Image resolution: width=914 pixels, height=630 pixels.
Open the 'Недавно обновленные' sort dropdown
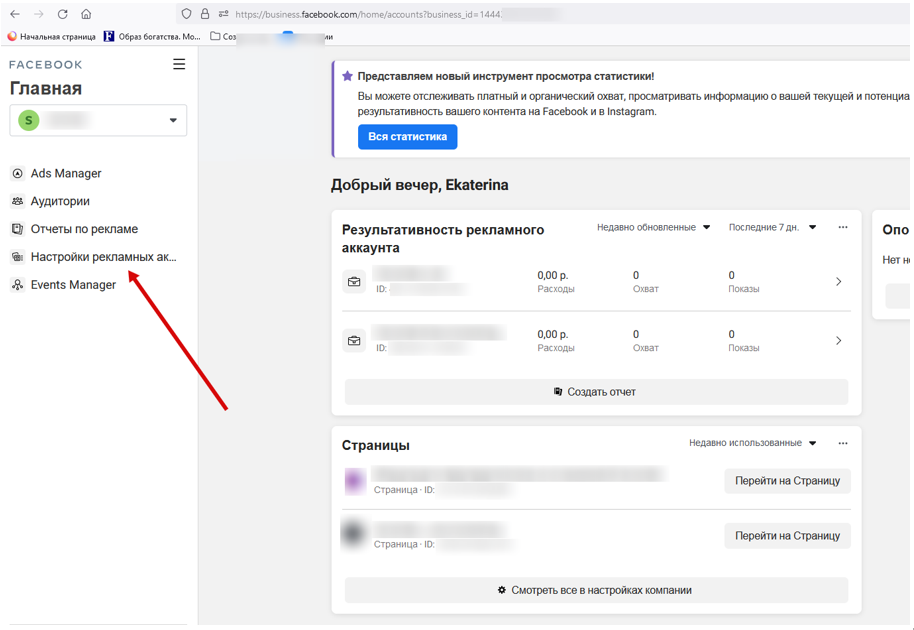coord(653,227)
